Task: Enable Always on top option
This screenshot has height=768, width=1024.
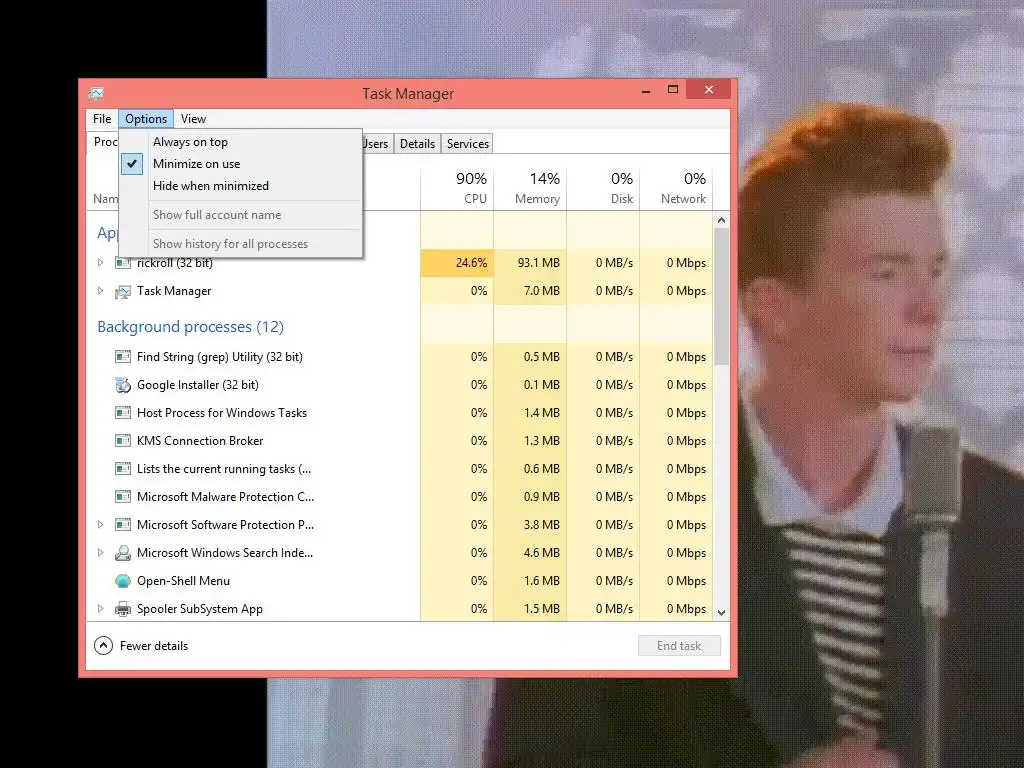Action: click(190, 142)
